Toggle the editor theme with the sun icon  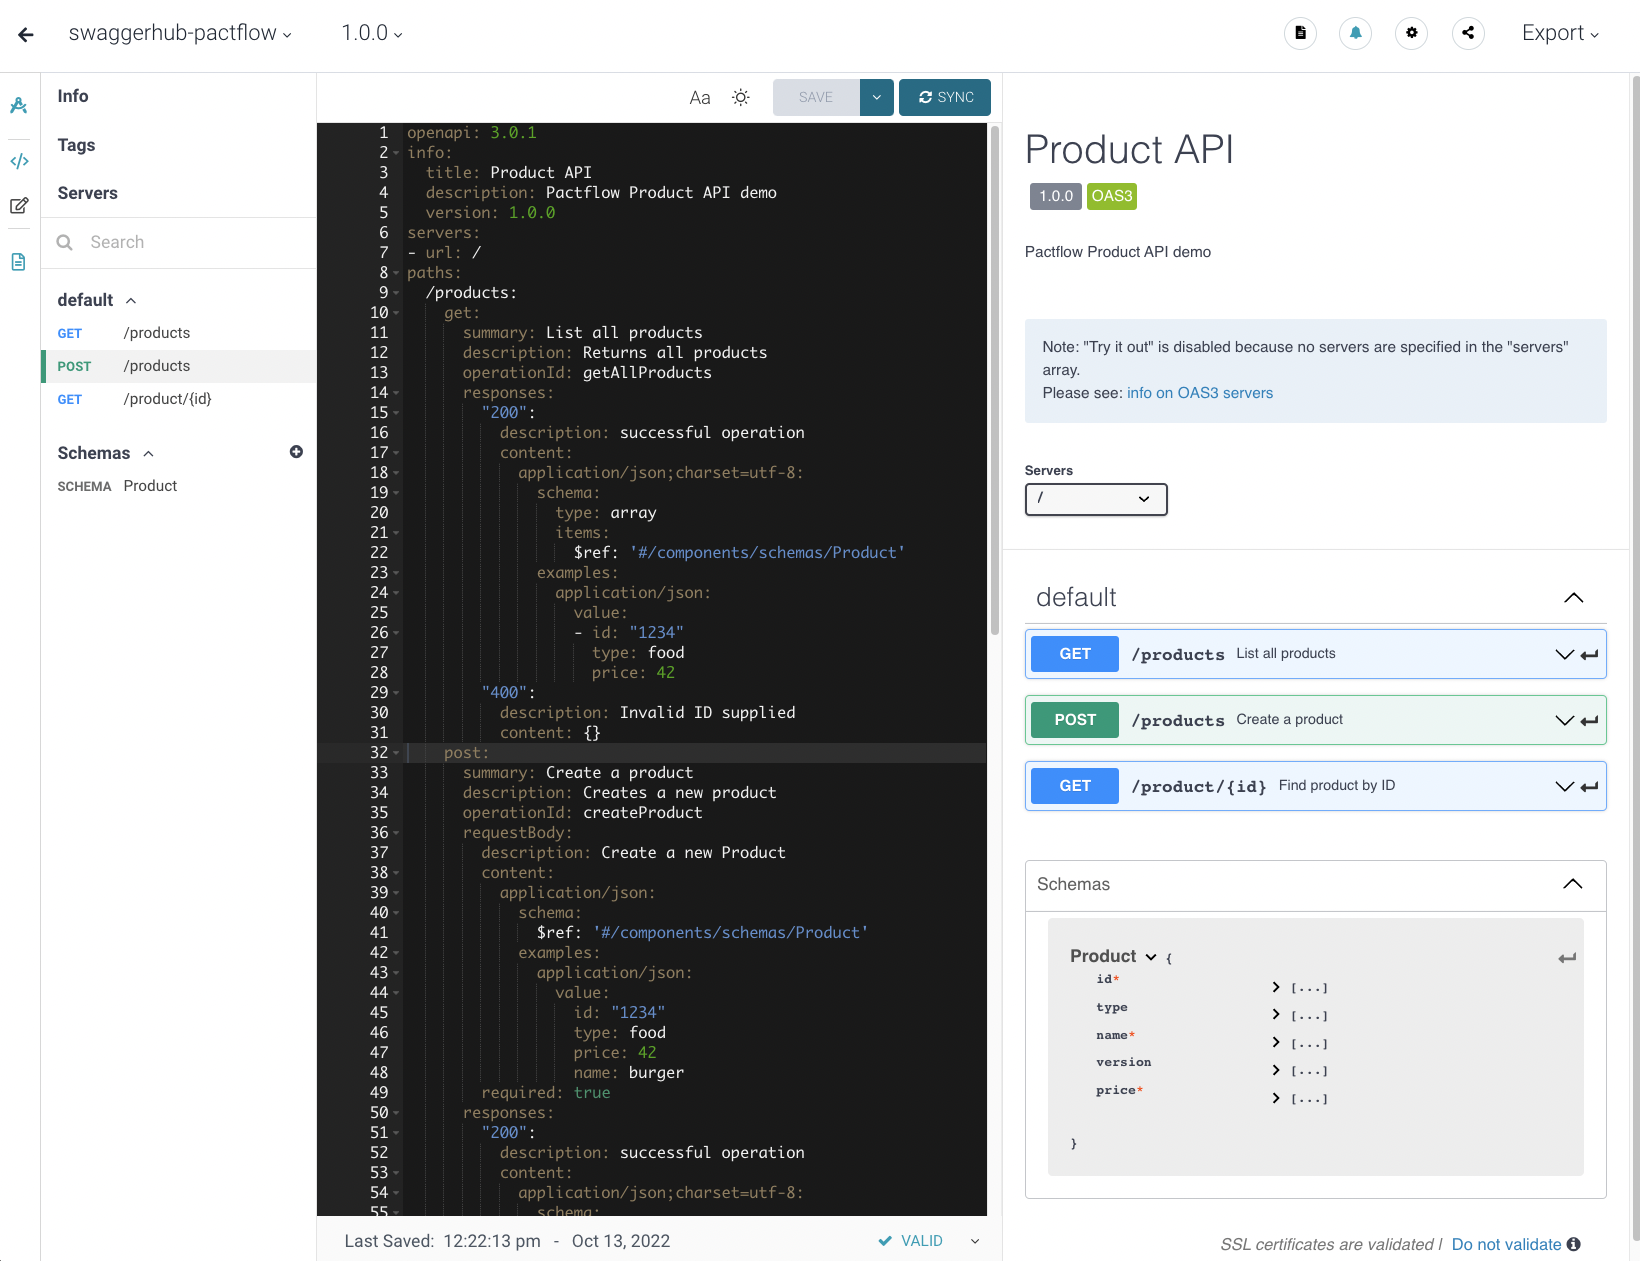740,97
